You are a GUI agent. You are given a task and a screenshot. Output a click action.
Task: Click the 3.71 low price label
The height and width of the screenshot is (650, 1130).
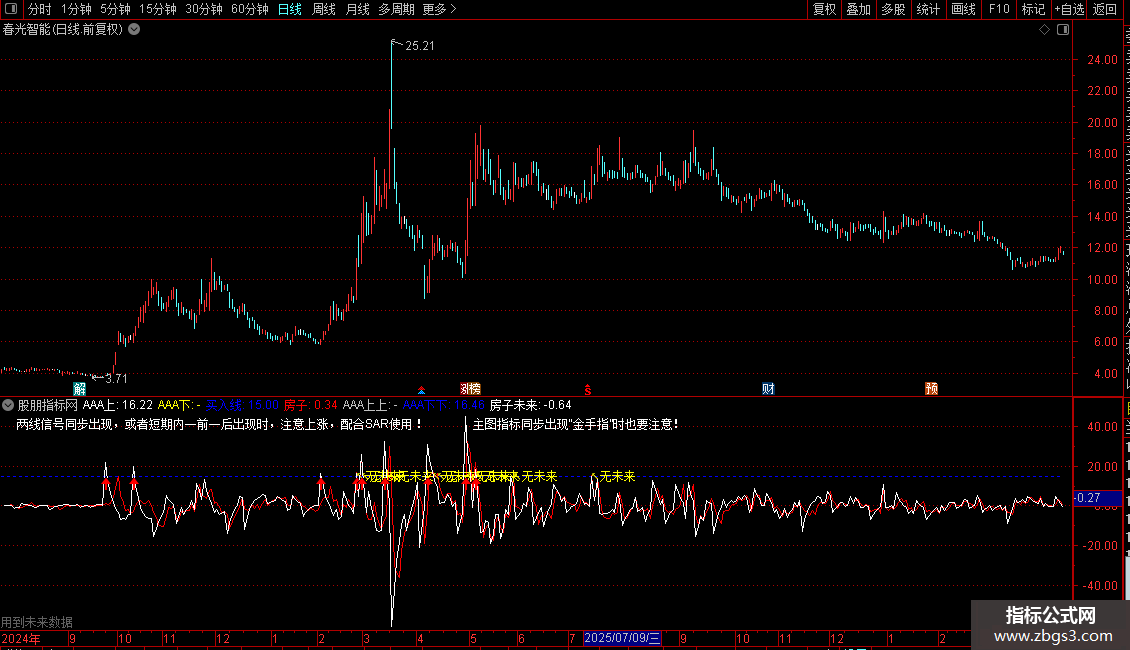(116, 378)
